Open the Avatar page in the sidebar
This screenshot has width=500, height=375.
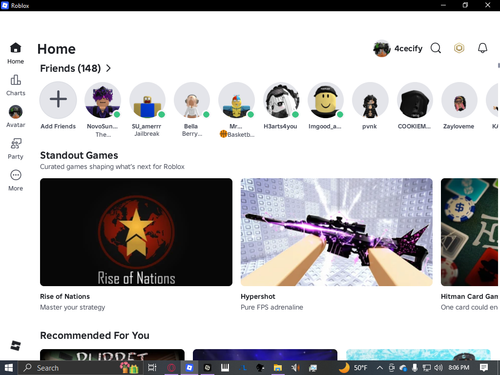coord(15,116)
